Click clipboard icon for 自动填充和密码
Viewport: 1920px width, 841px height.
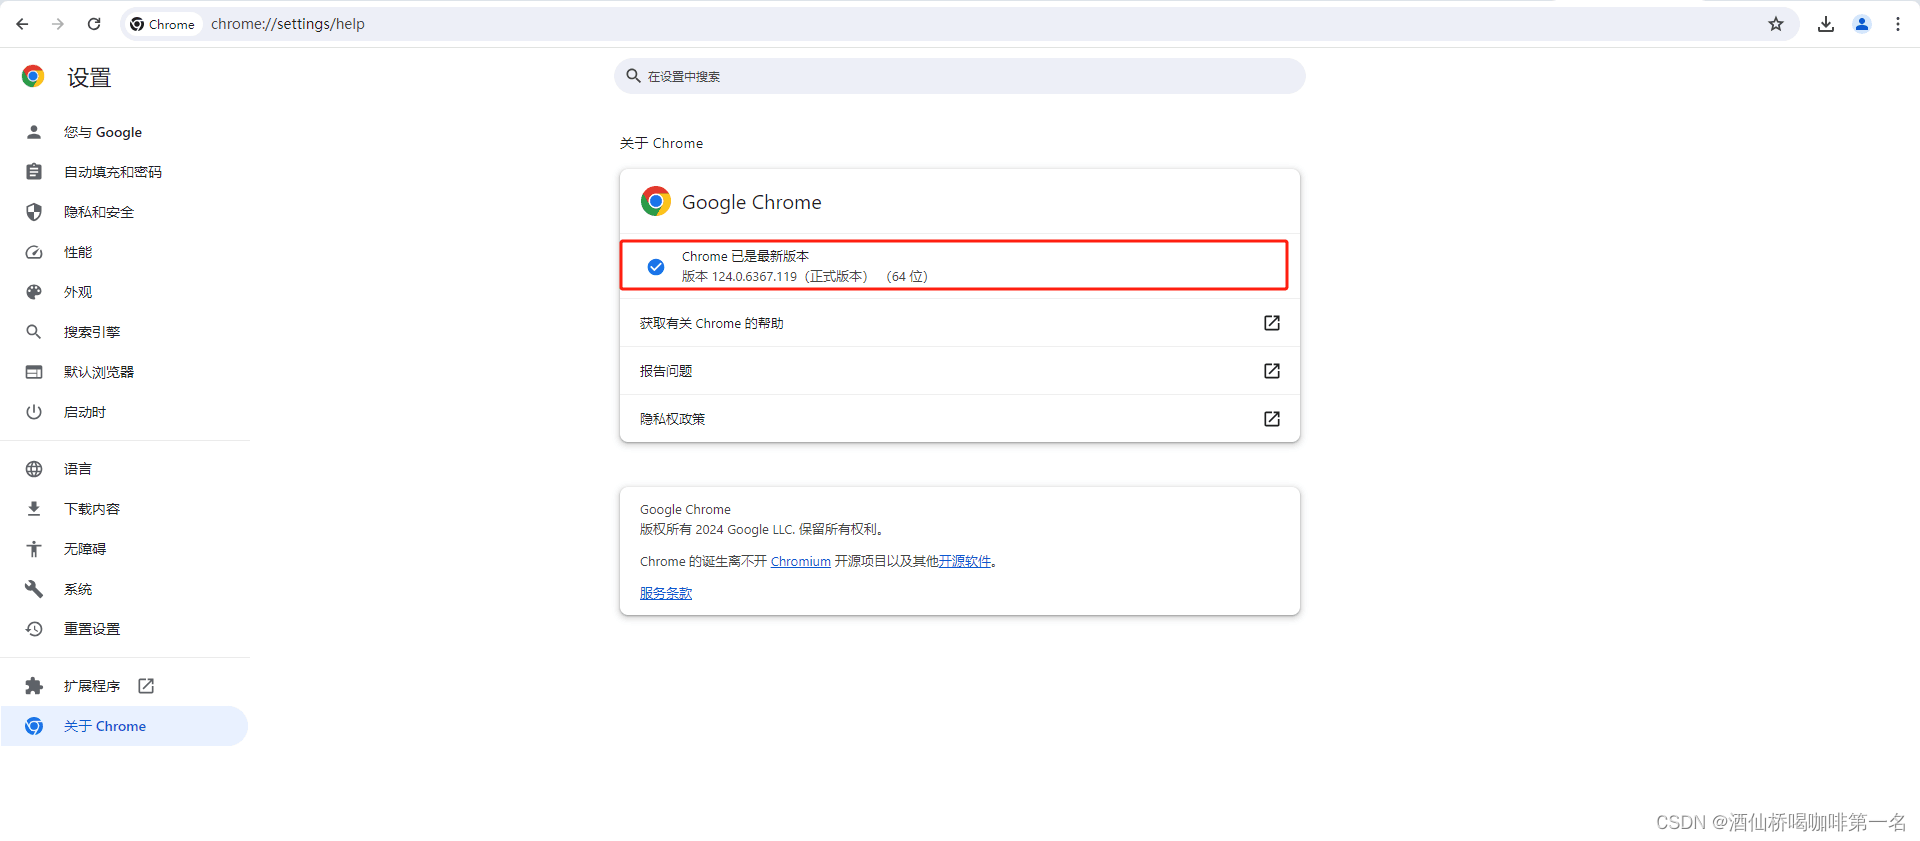pos(34,172)
